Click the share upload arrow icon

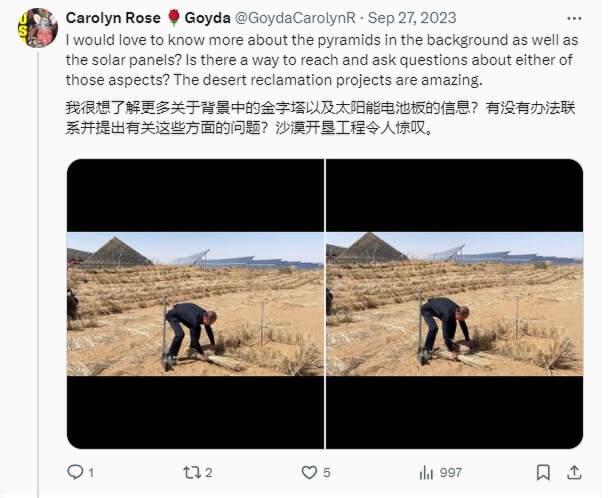tap(574, 472)
